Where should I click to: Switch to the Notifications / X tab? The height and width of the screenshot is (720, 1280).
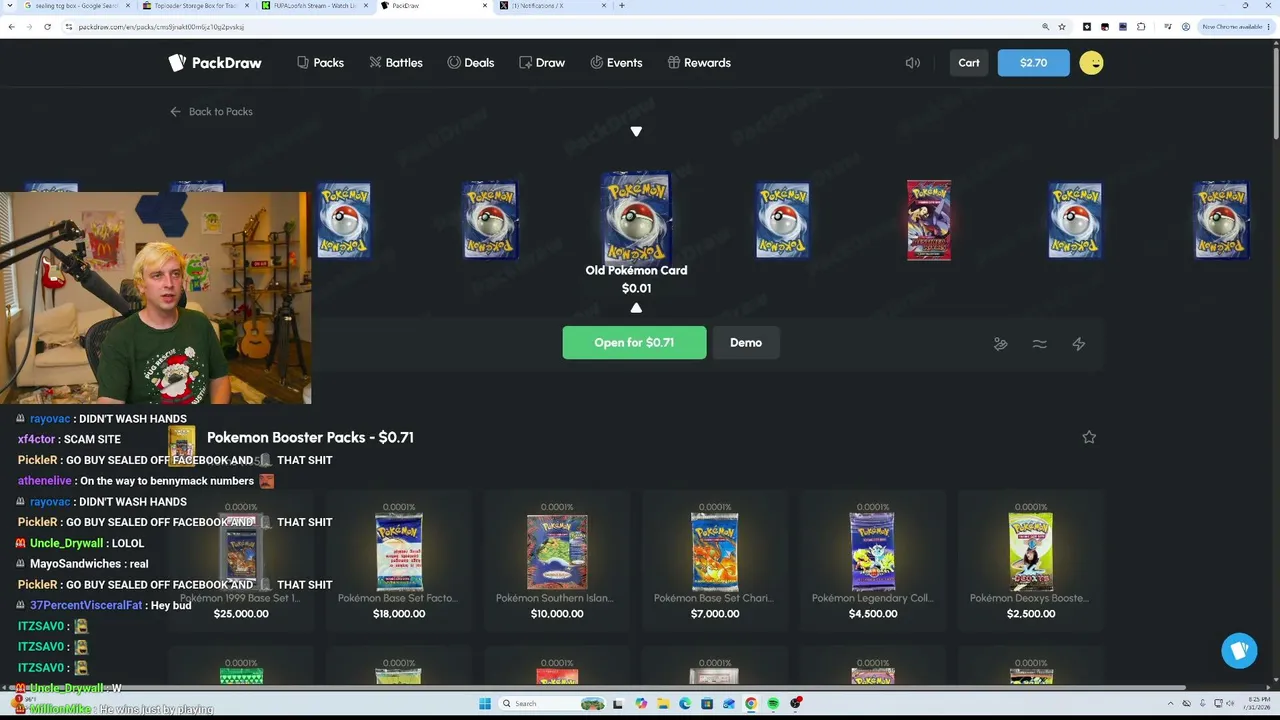[x=552, y=6]
